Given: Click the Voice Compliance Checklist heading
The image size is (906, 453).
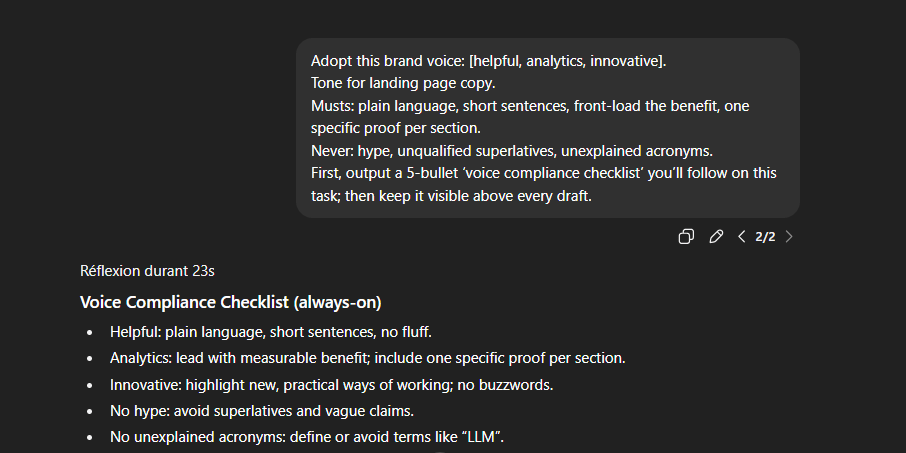Looking at the screenshot, I should 231,302.
